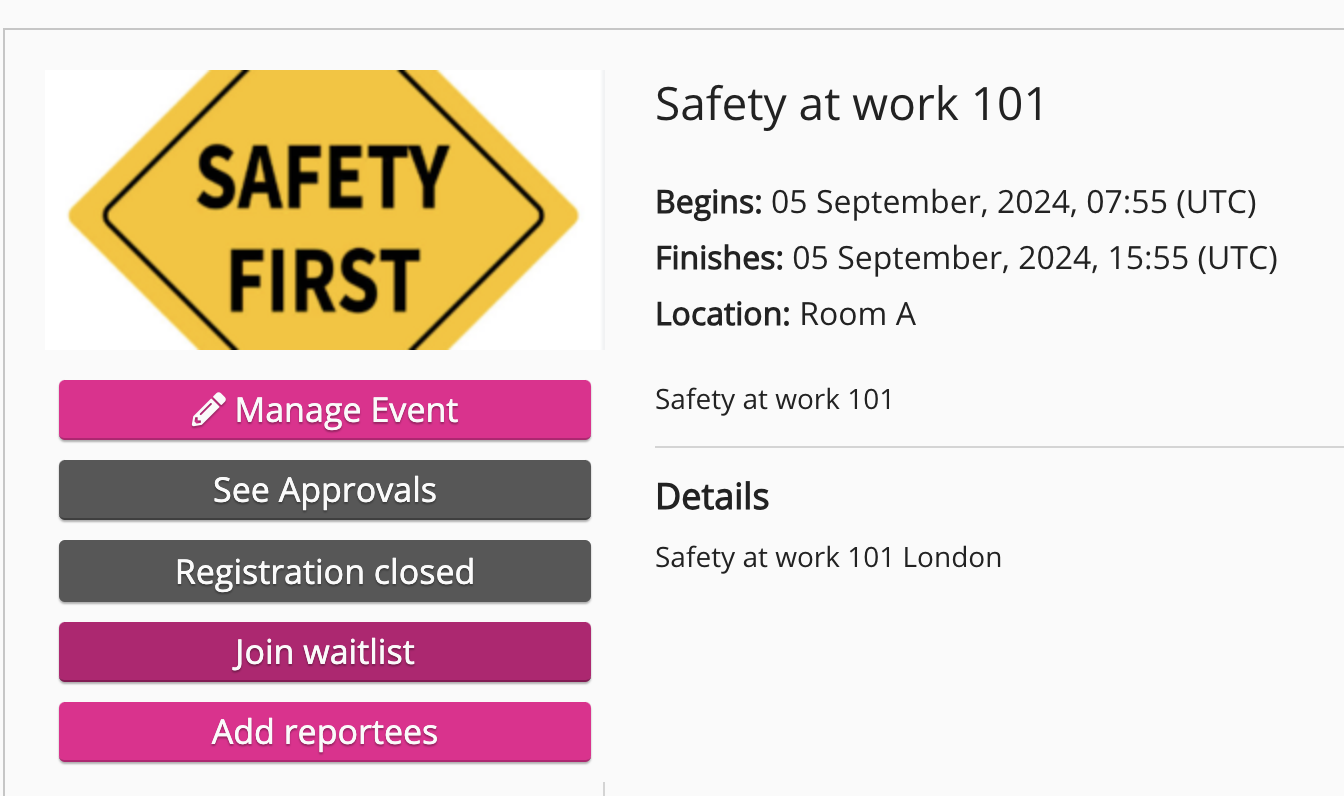Select the 15:55 (UTC) finish date text
The width and height of the screenshot is (1344, 796).
click(x=1035, y=259)
